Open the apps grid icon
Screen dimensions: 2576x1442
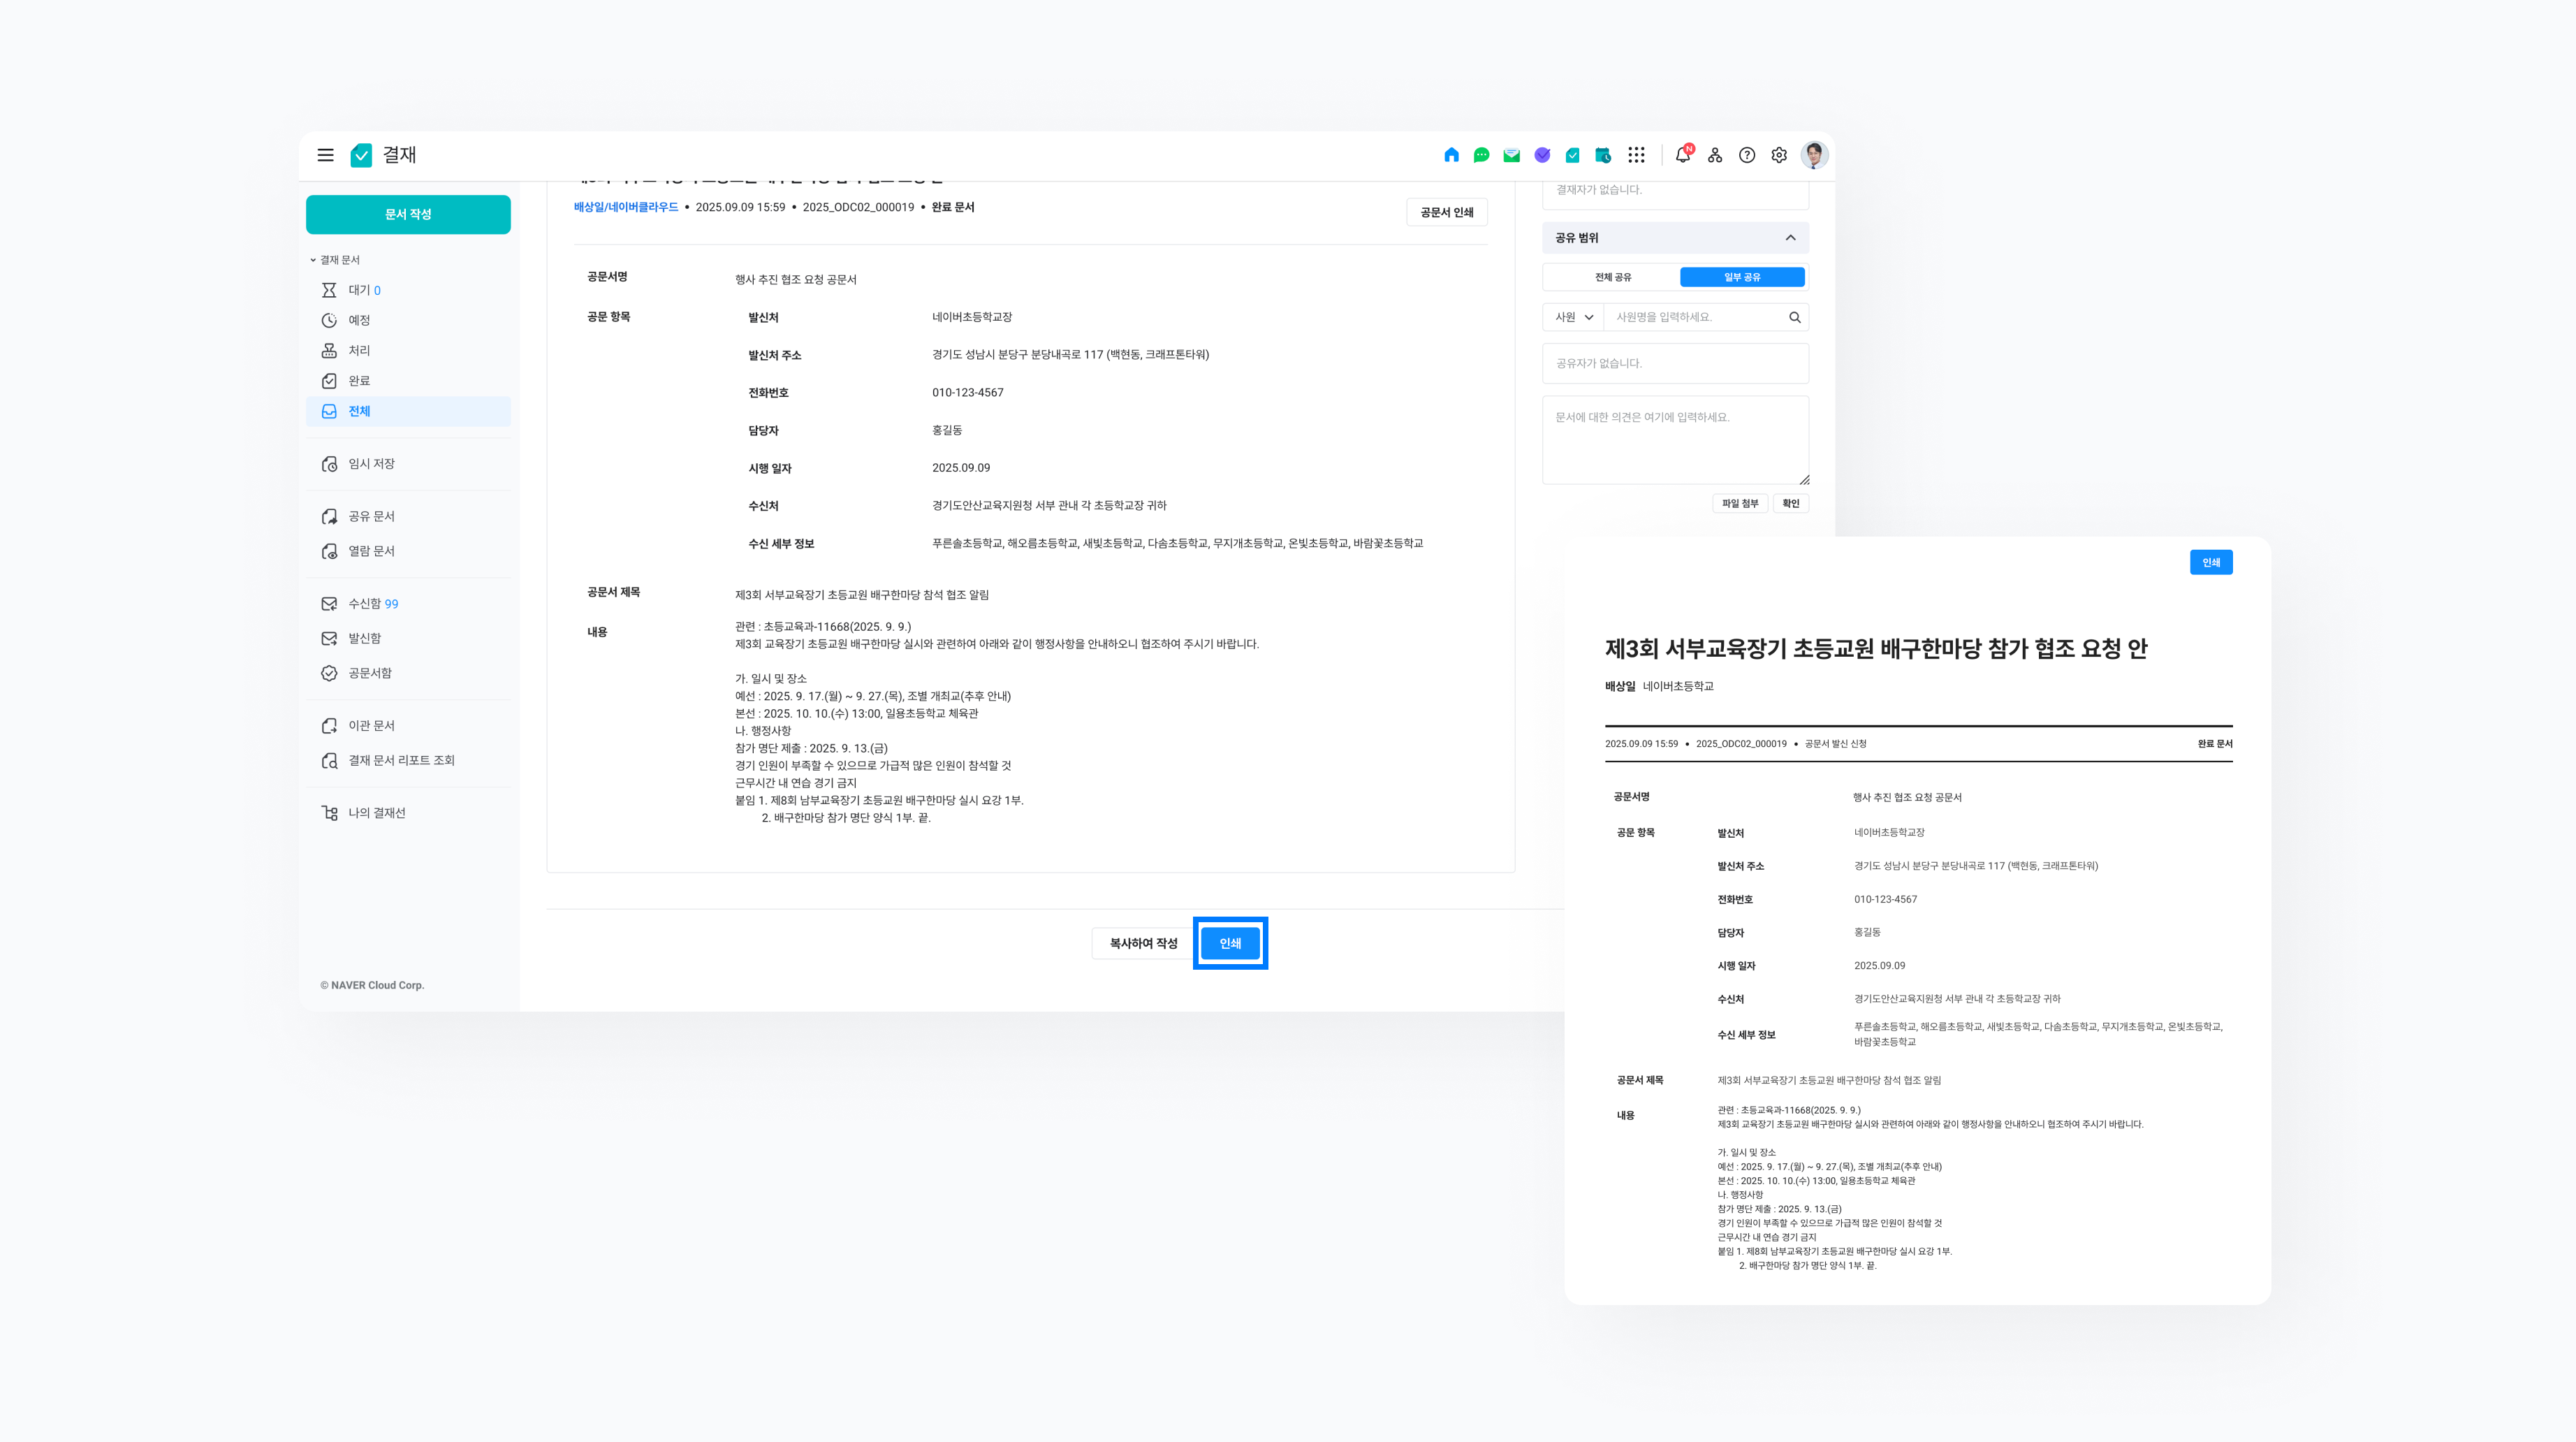point(1636,155)
